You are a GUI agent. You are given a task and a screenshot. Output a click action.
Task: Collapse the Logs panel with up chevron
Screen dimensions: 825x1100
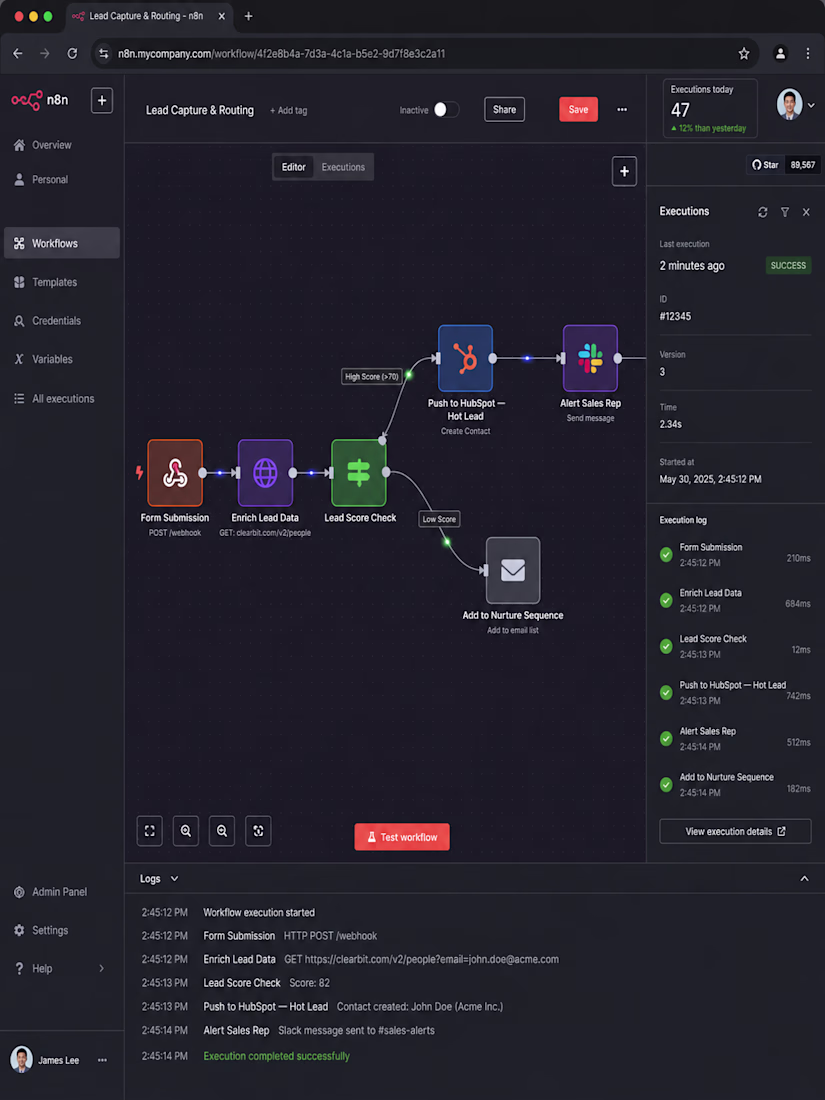(x=805, y=878)
